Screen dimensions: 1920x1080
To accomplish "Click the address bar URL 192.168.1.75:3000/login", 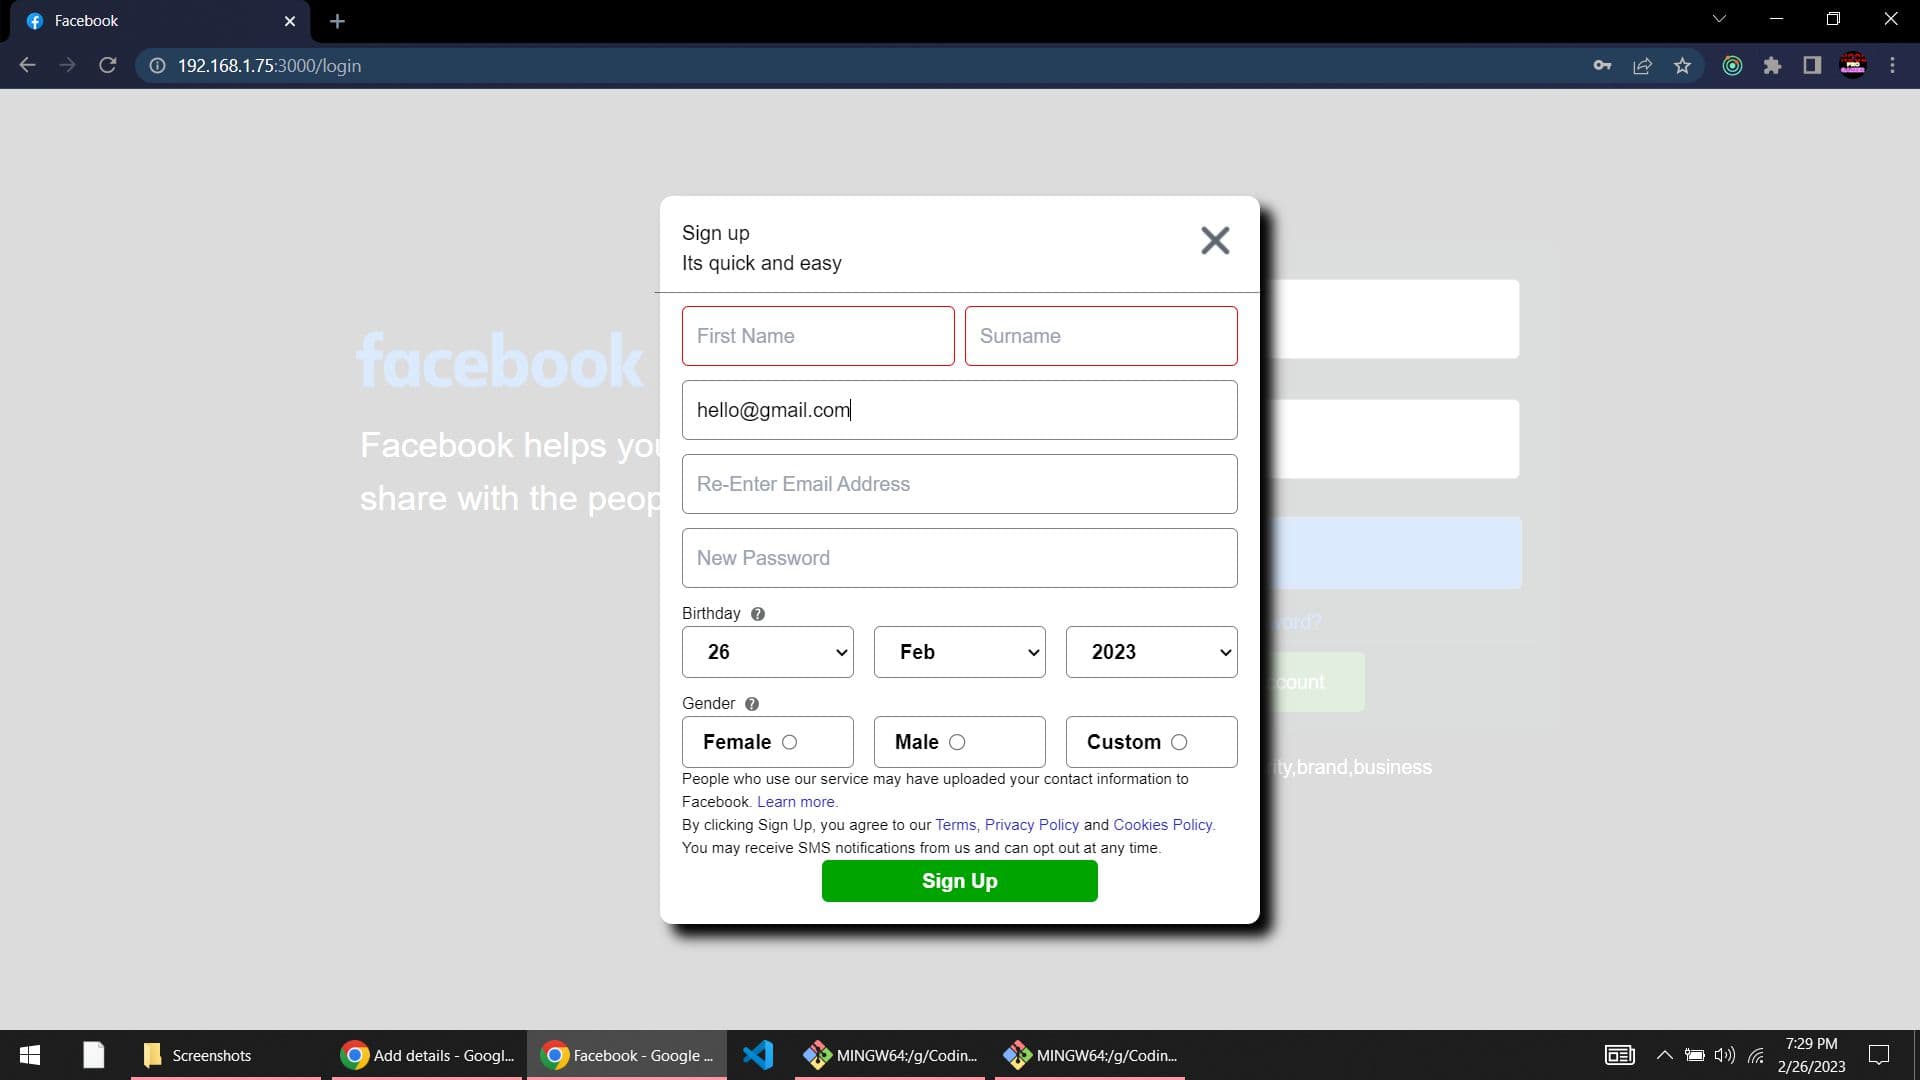I will (x=269, y=66).
